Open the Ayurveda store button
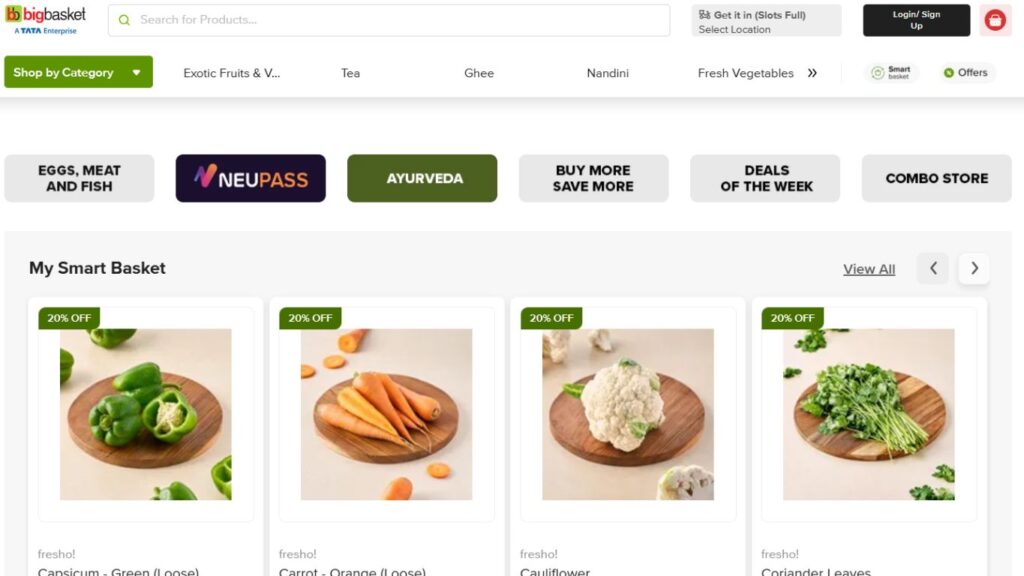The height and width of the screenshot is (576, 1024). pos(422,178)
